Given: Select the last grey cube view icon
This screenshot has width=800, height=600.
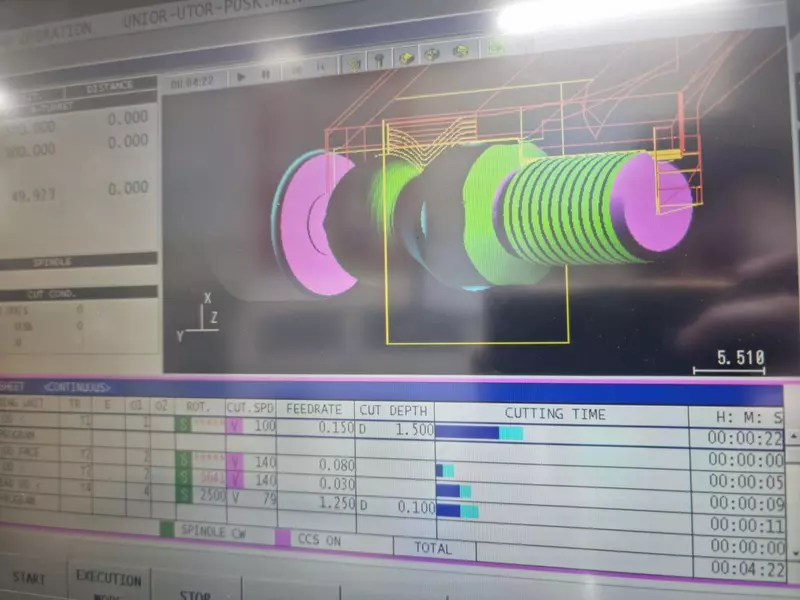Looking at the screenshot, I should 461,51.
